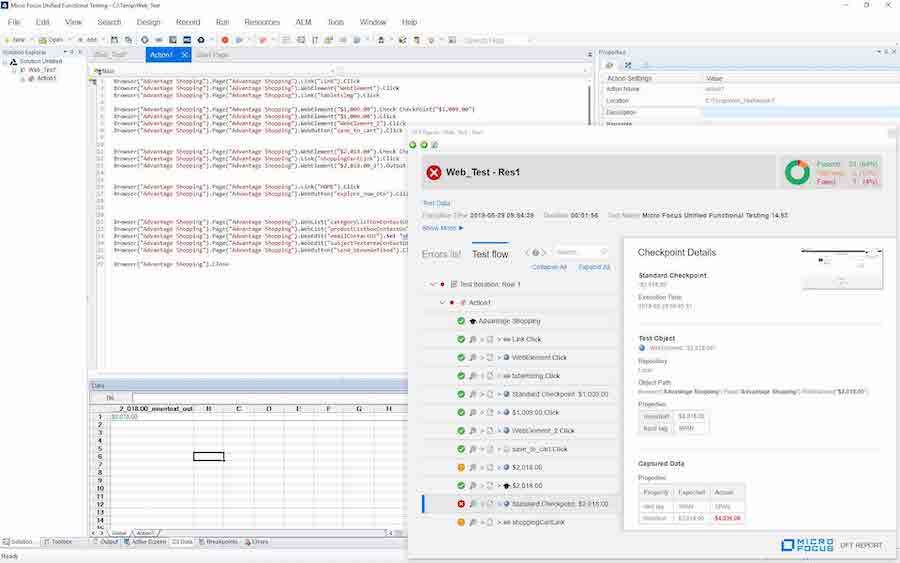The width and height of the screenshot is (900, 563).
Task: Click the Expand All link
Action: coord(594,267)
